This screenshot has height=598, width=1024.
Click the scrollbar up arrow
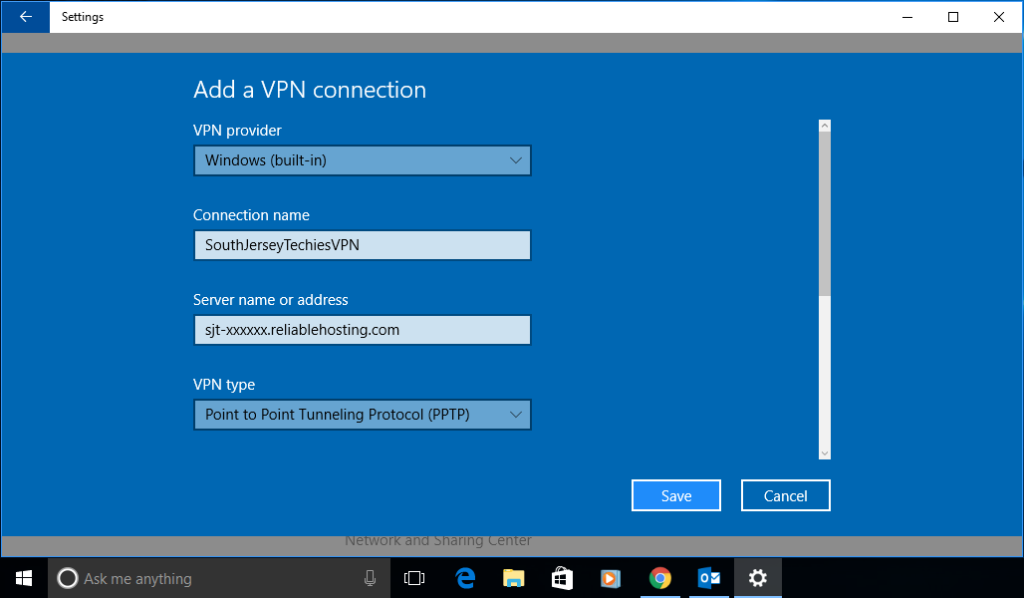pos(825,126)
